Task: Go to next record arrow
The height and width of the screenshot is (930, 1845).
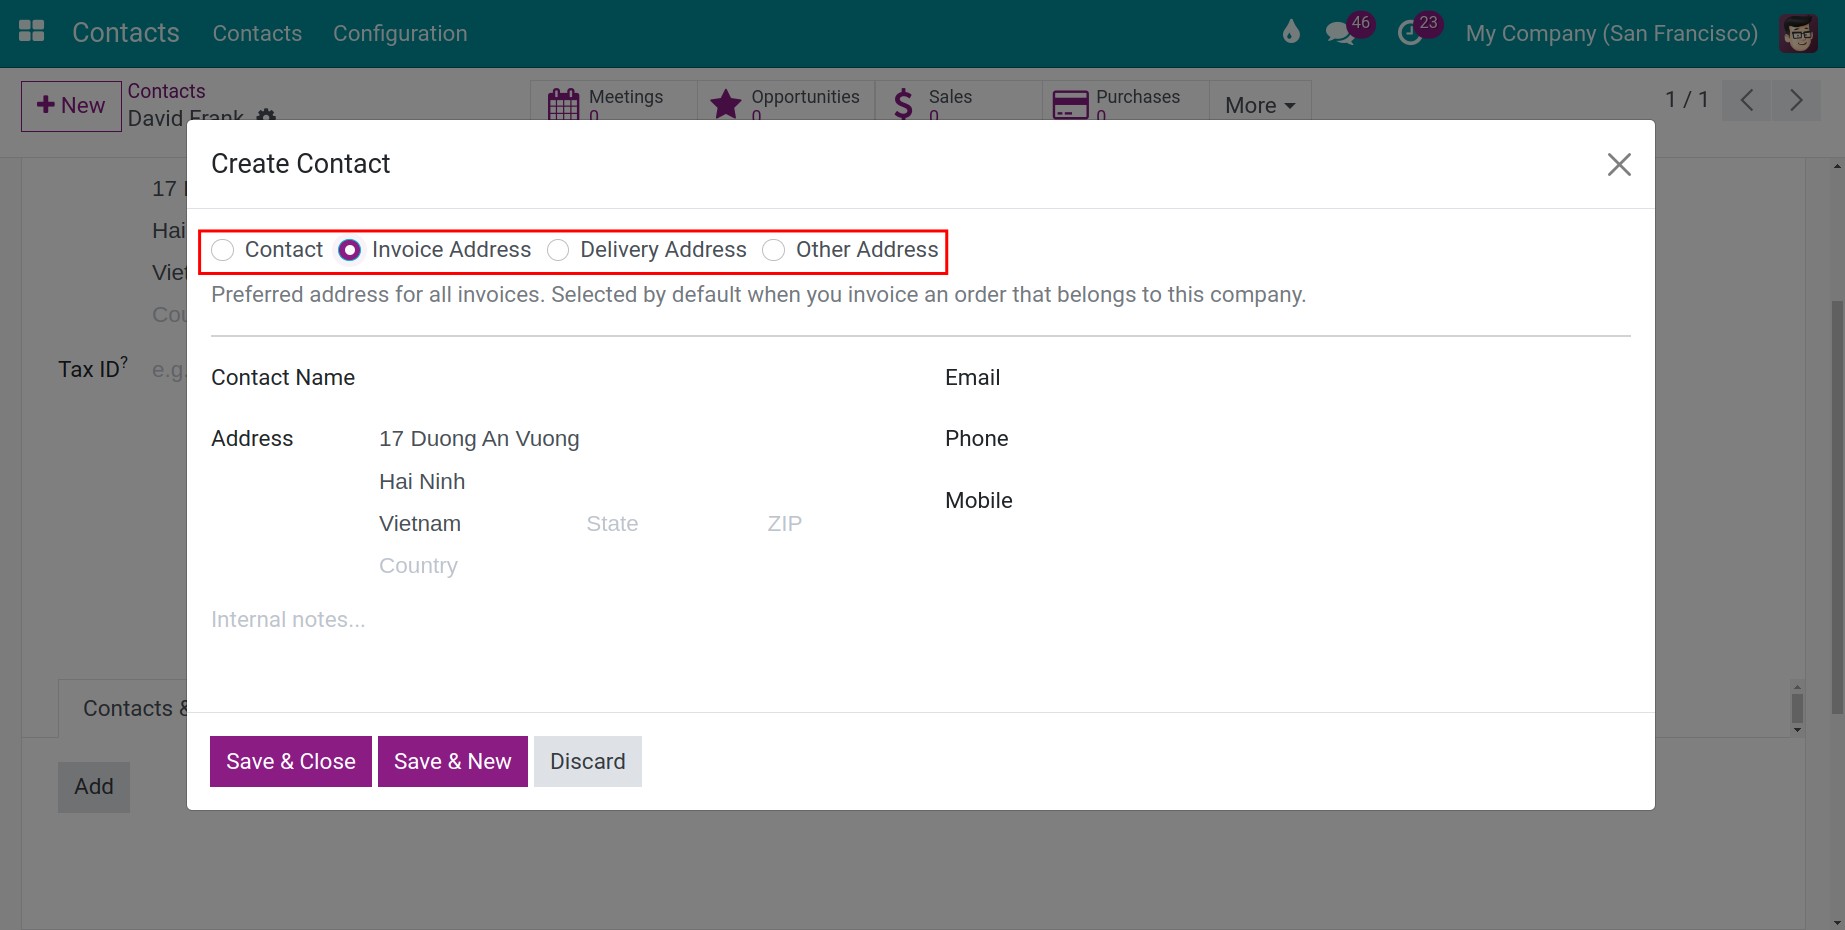Action: point(1797,100)
